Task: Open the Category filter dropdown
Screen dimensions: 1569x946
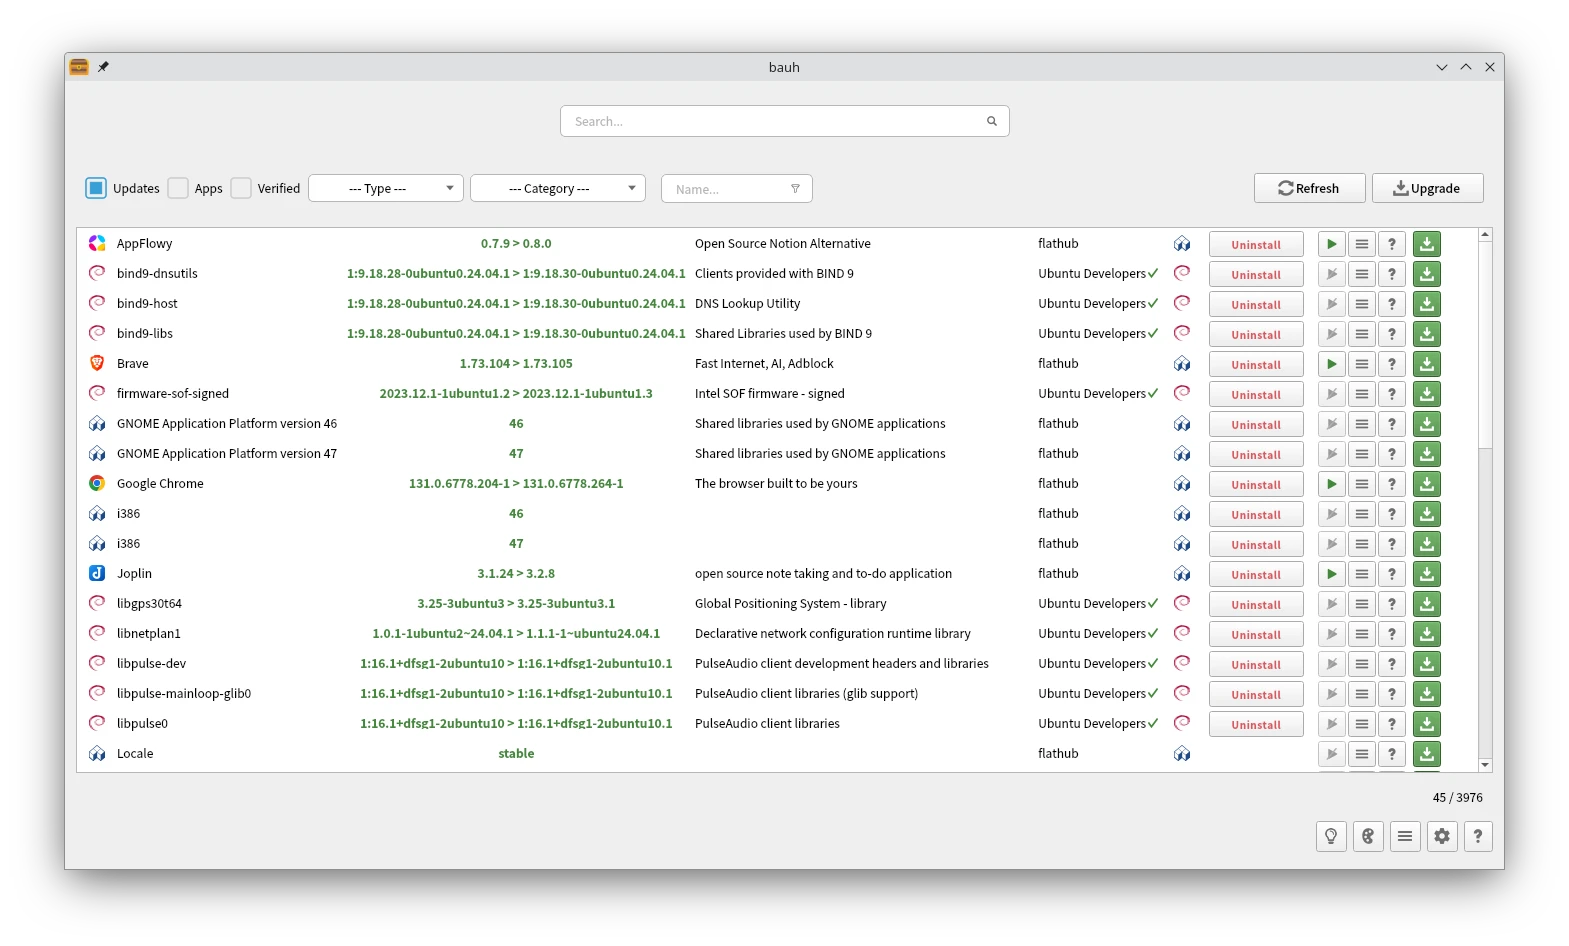Action: pyautogui.click(x=558, y=188)
